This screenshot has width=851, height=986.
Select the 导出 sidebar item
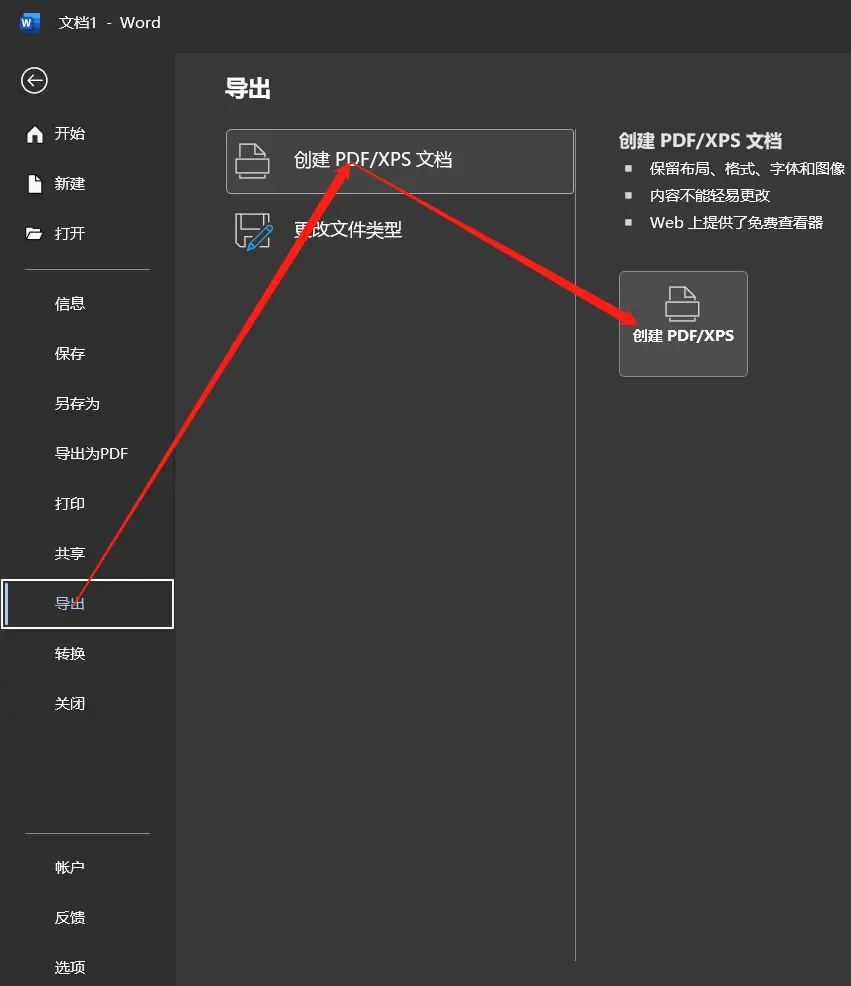87,604
